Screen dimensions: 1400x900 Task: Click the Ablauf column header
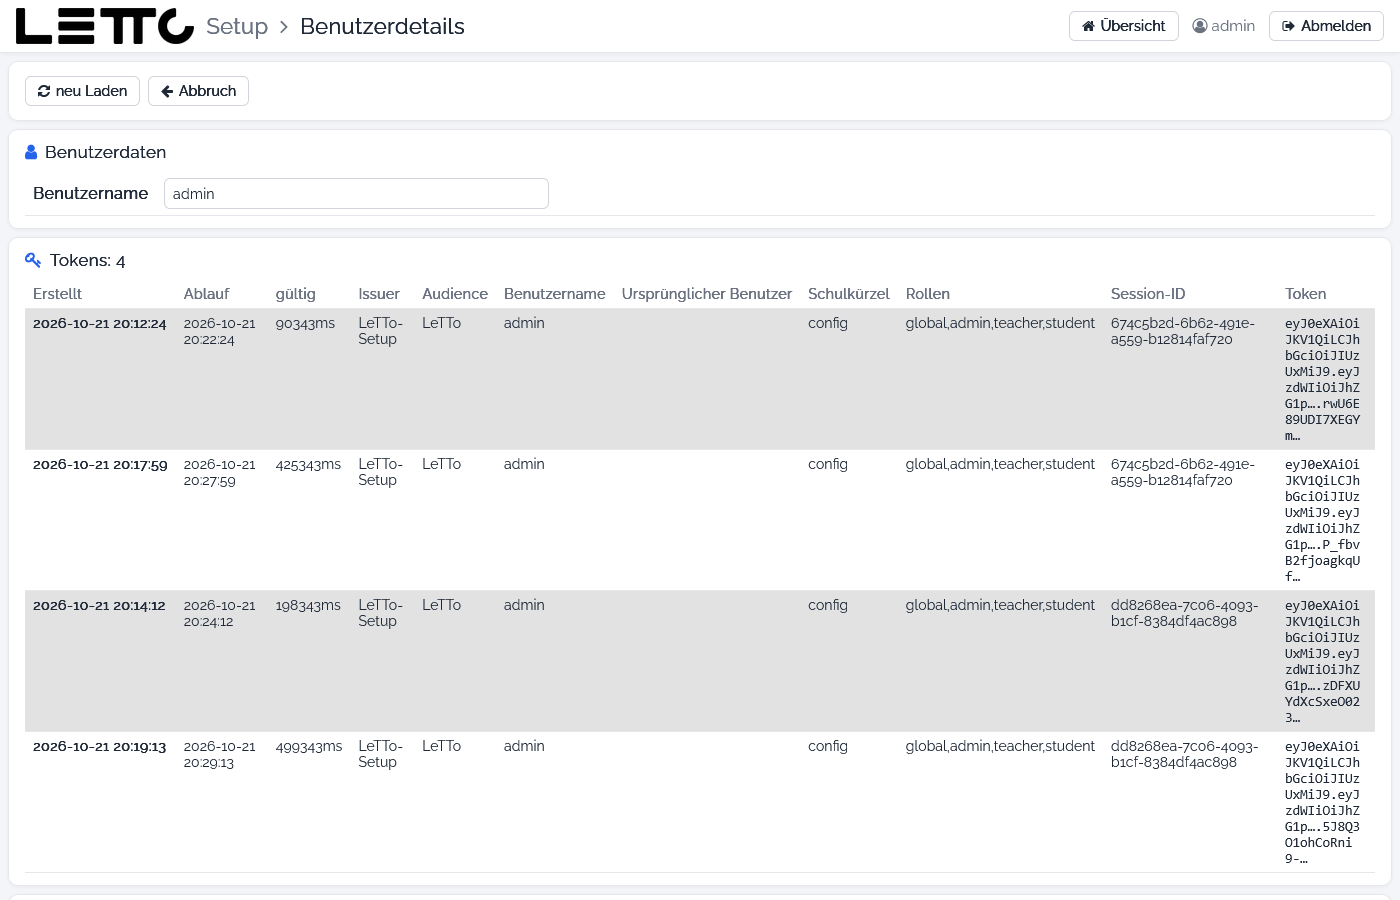[206, 294]
